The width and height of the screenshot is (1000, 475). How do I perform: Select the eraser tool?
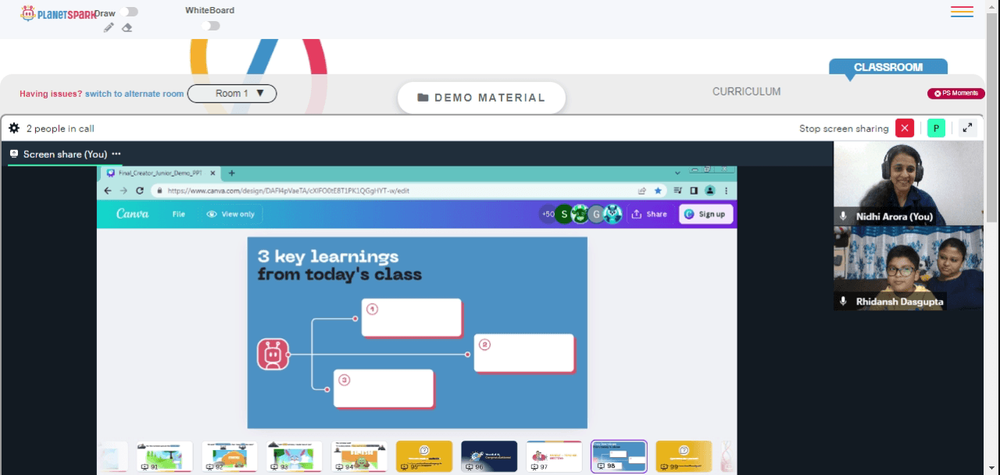click(127, 27)
